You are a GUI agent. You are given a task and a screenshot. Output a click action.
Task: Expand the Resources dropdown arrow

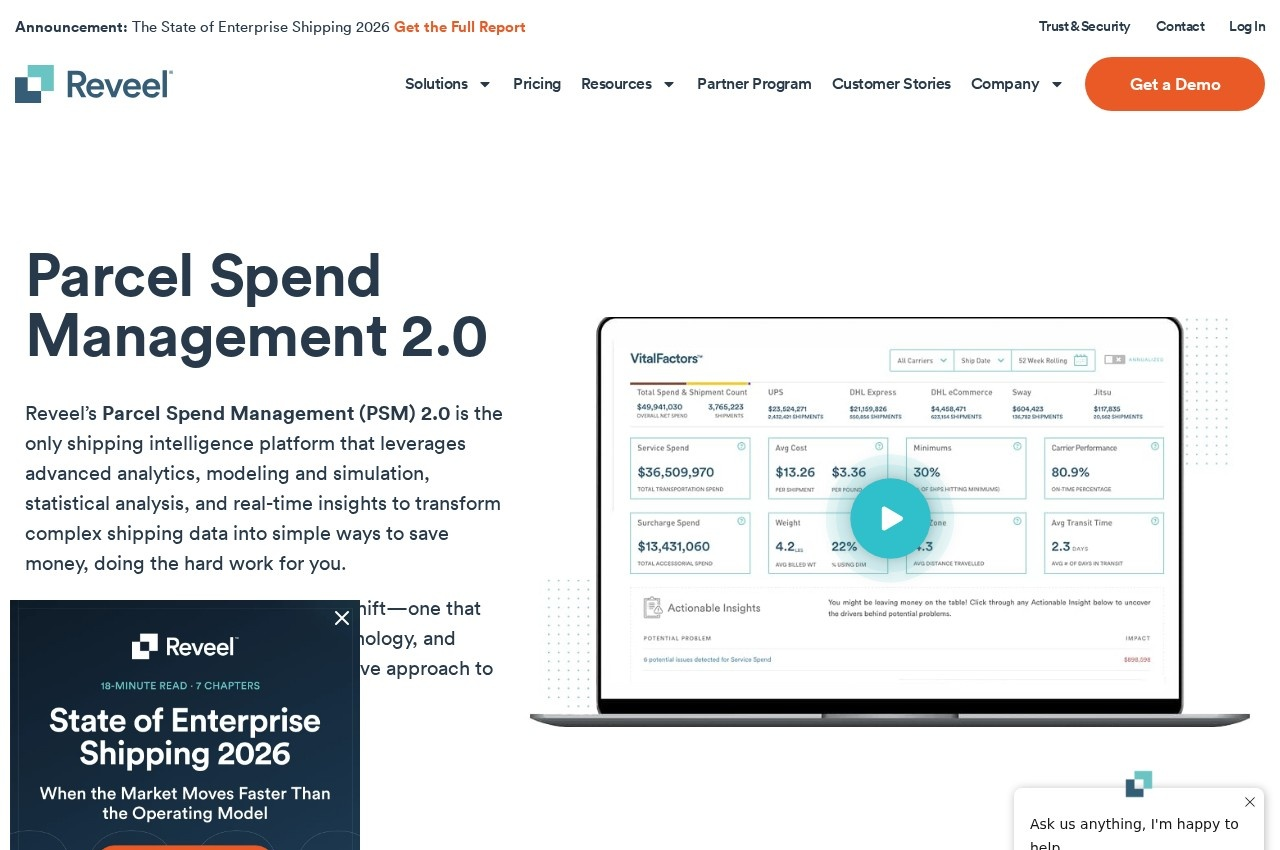click(669, 84)
